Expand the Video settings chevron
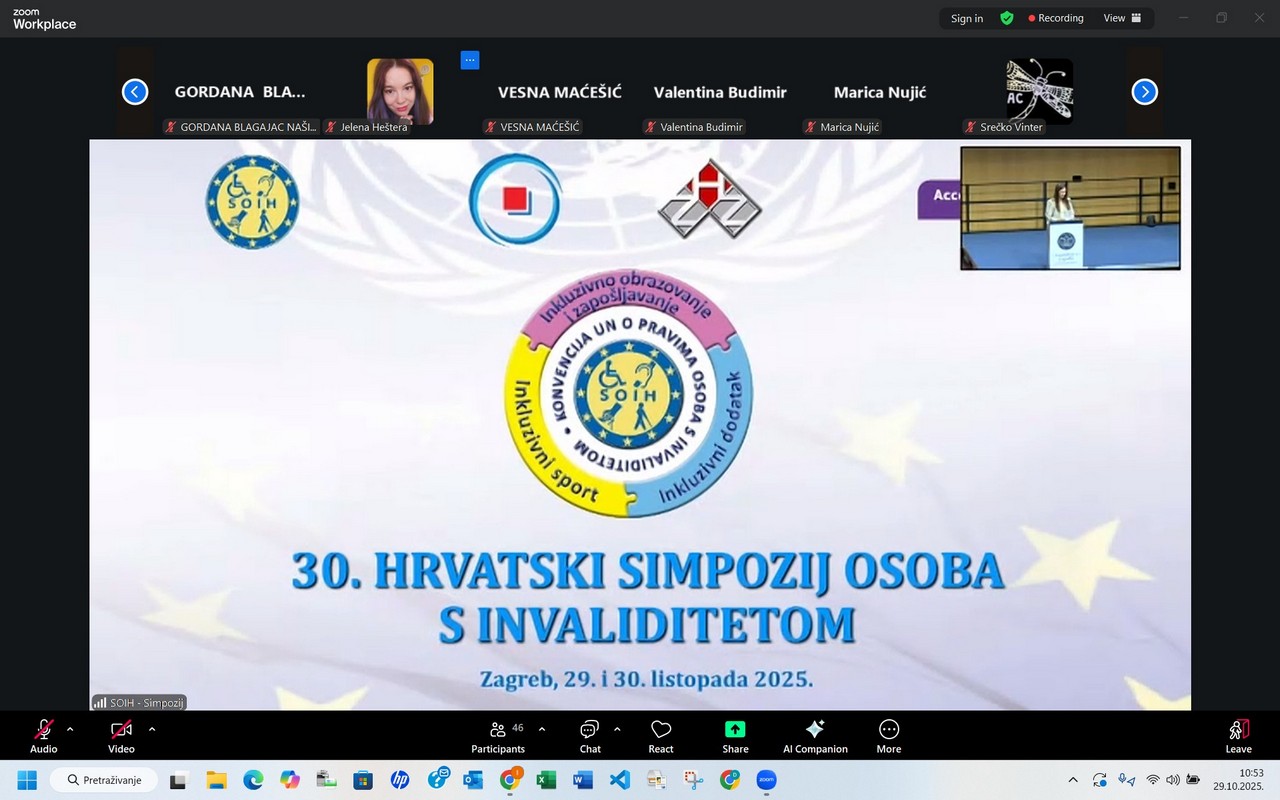The height and width of the screenshot is (800, 1280). click(x=151, y=729)
